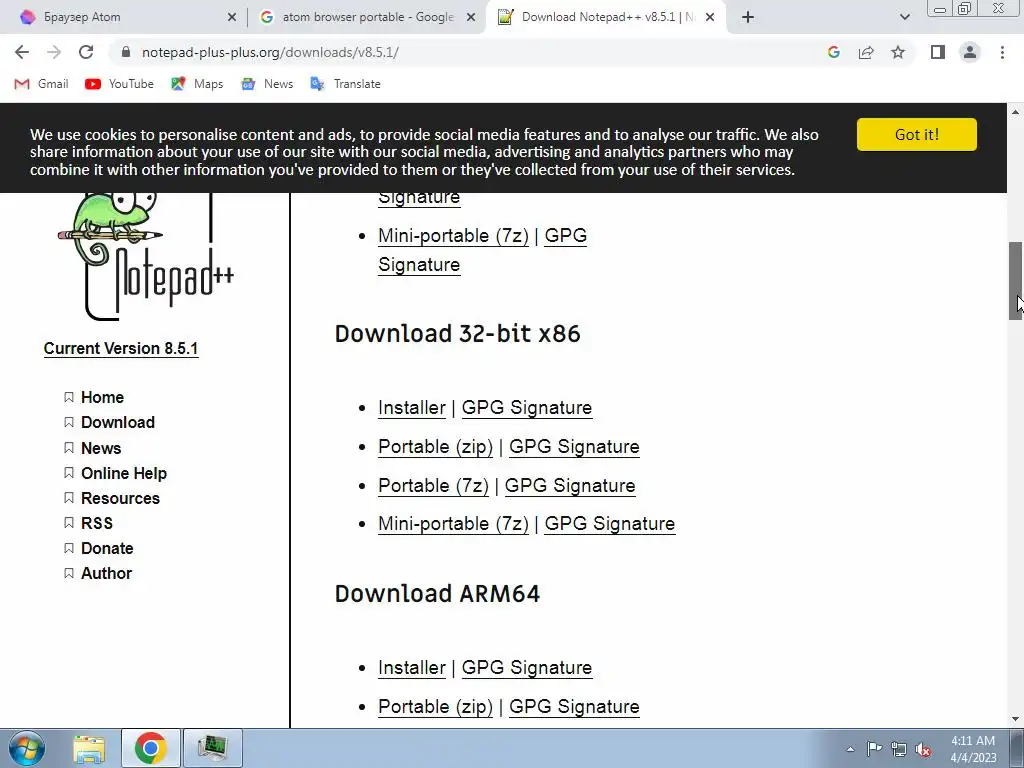The width and height of the screenshot is (1024, 768).
Task: Download the ARM64 Installer
Action: (x=411, y=668)
